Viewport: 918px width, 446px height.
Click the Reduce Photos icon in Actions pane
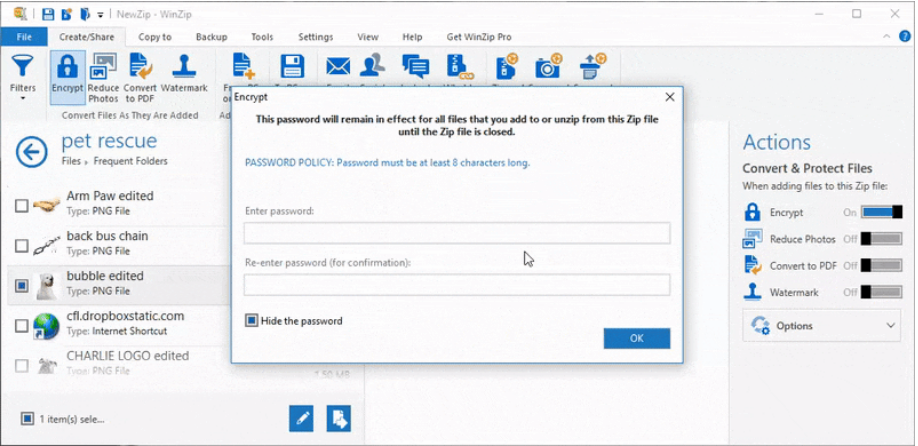coord(752,239)
